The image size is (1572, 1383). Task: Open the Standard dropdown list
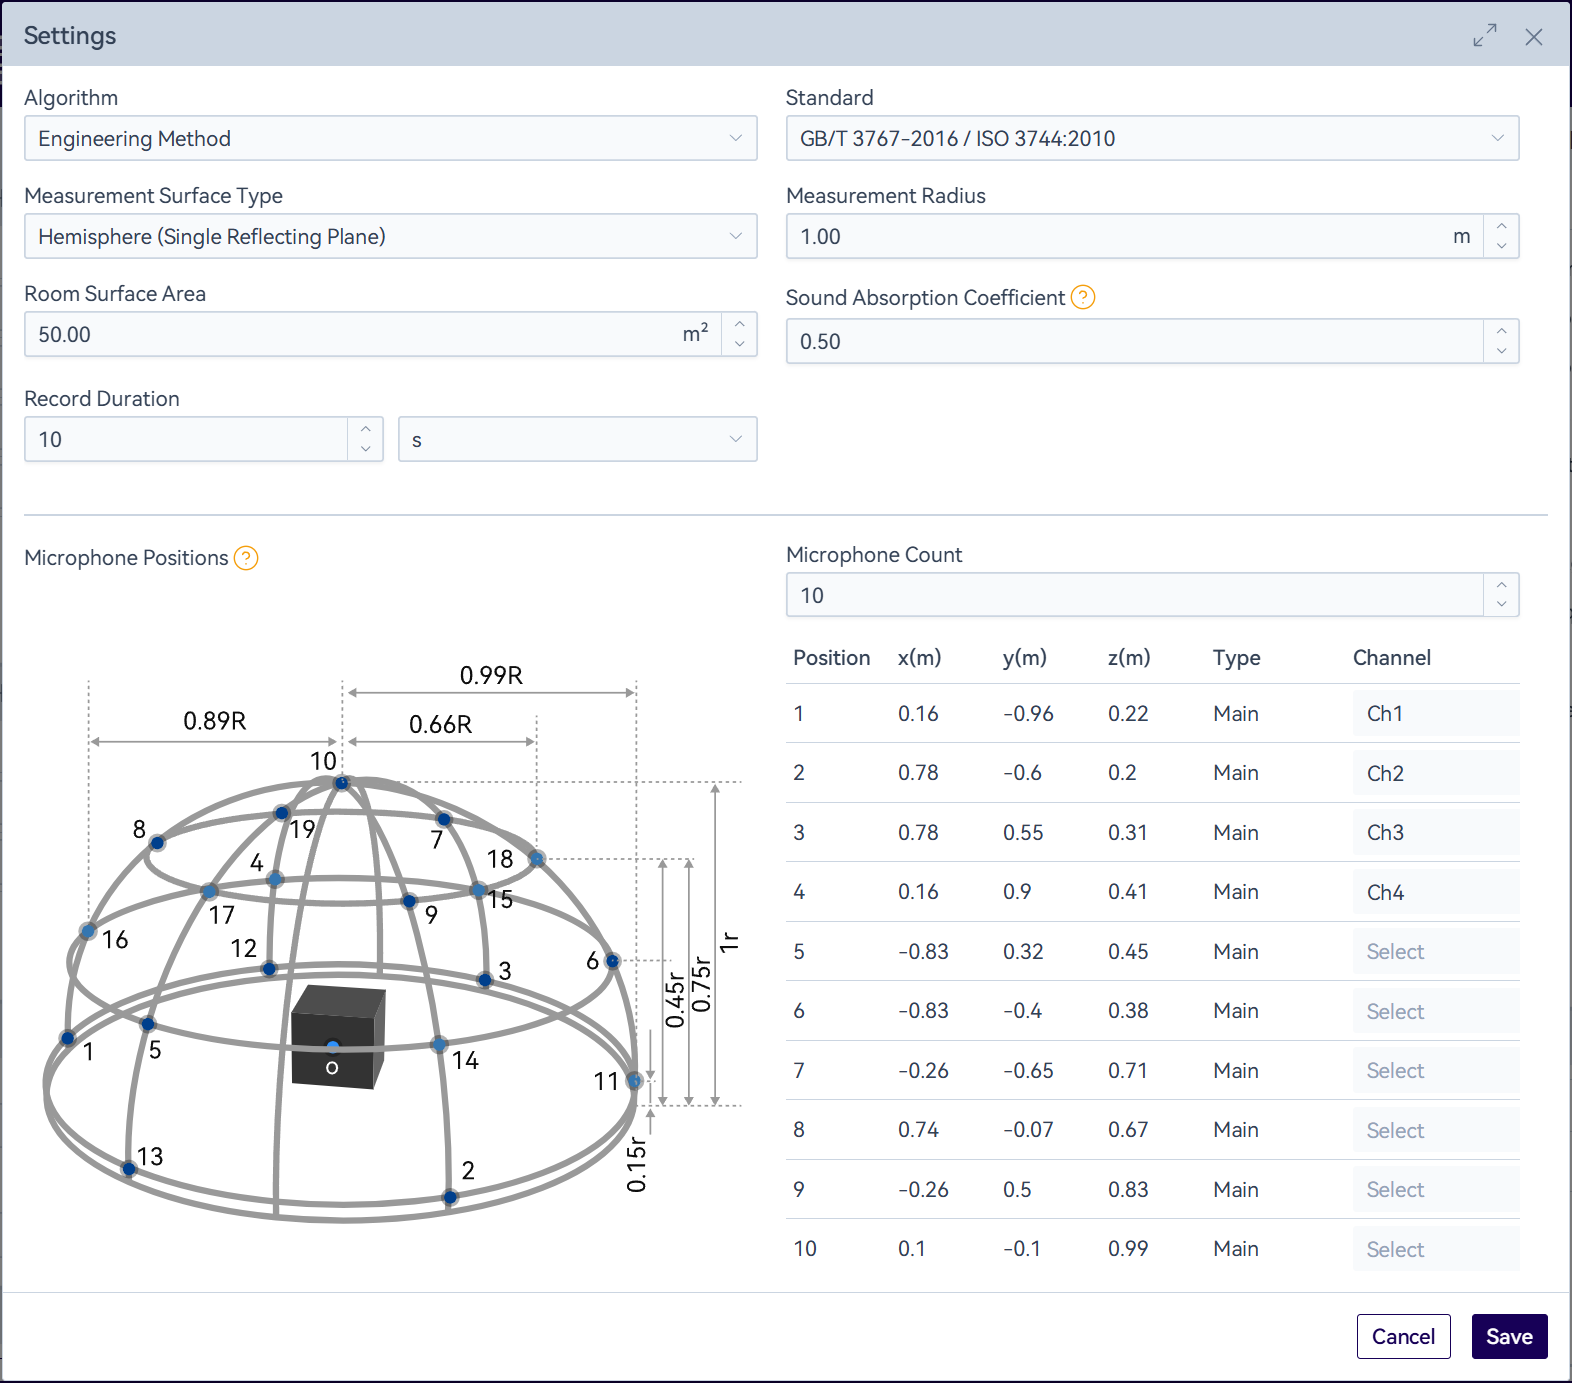(x=1152, y=138)
